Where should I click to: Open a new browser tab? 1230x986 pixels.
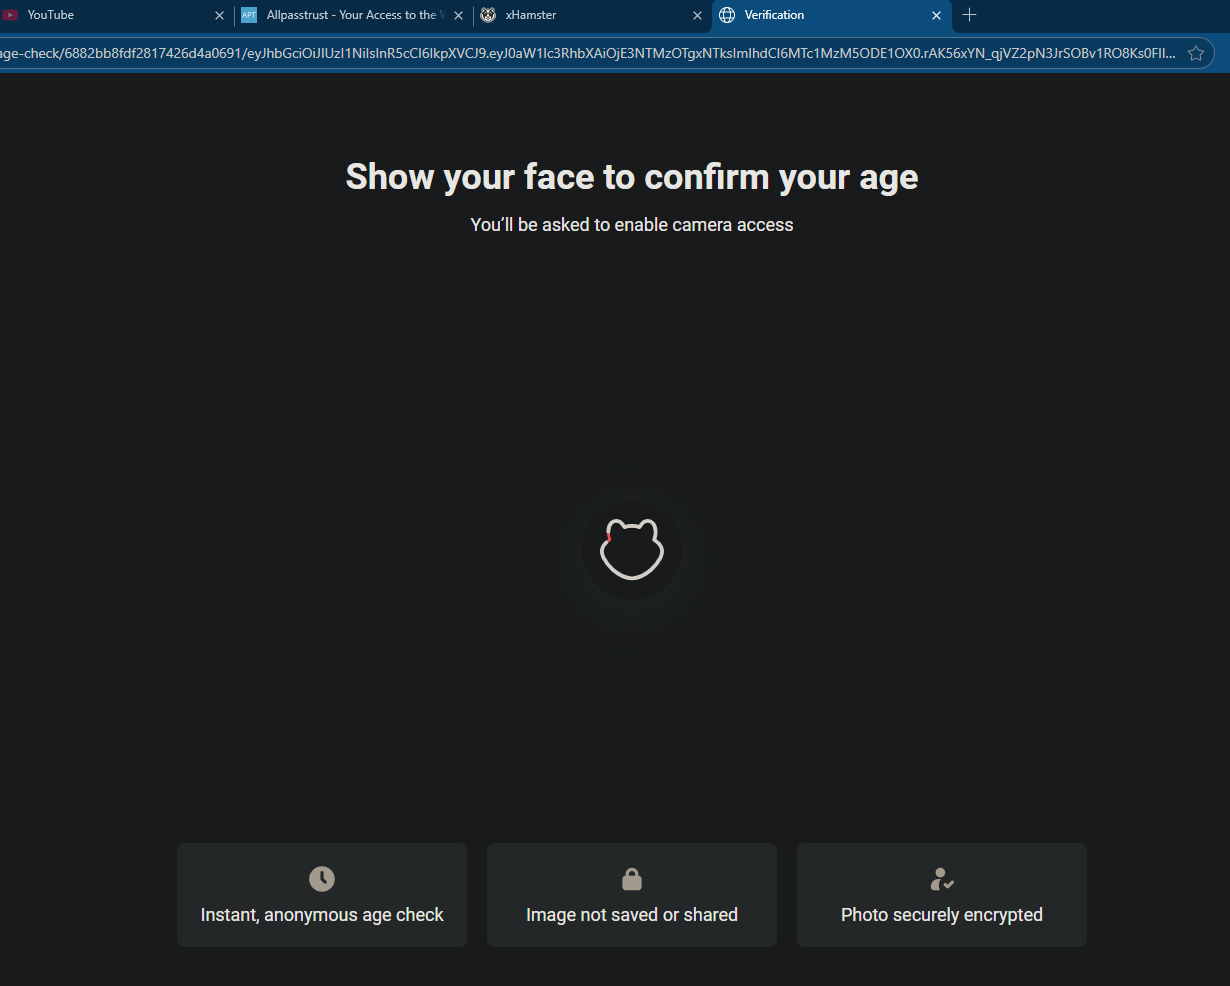[x=969, y=15]
